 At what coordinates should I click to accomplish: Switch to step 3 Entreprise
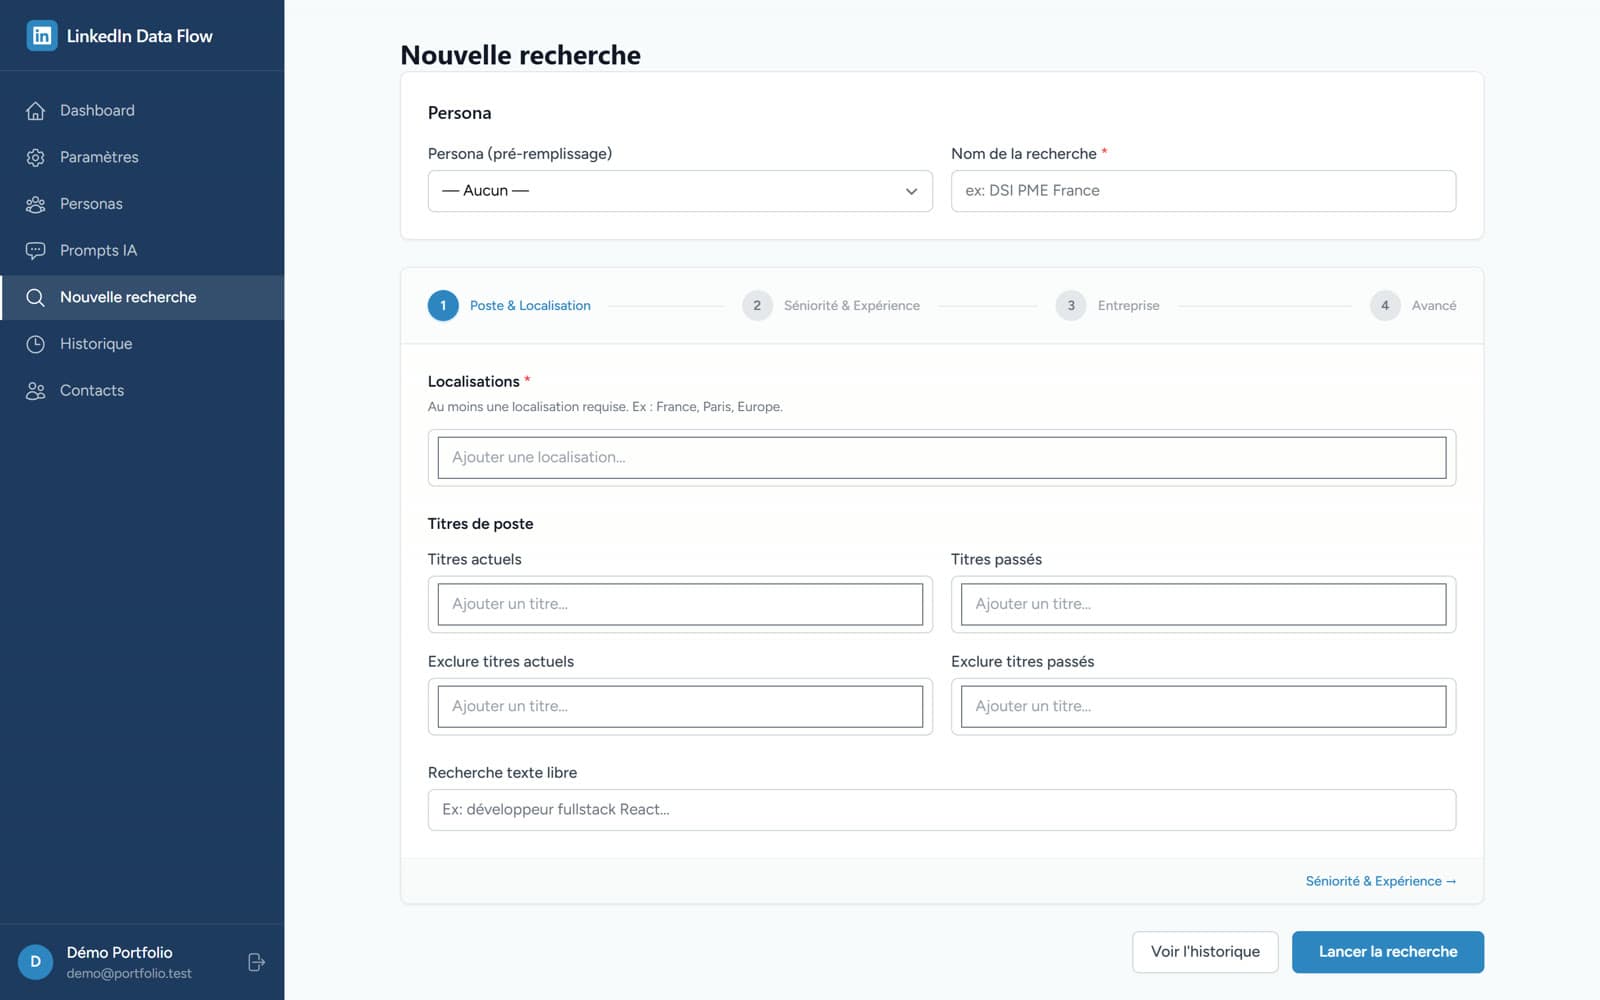(1107, 306)
